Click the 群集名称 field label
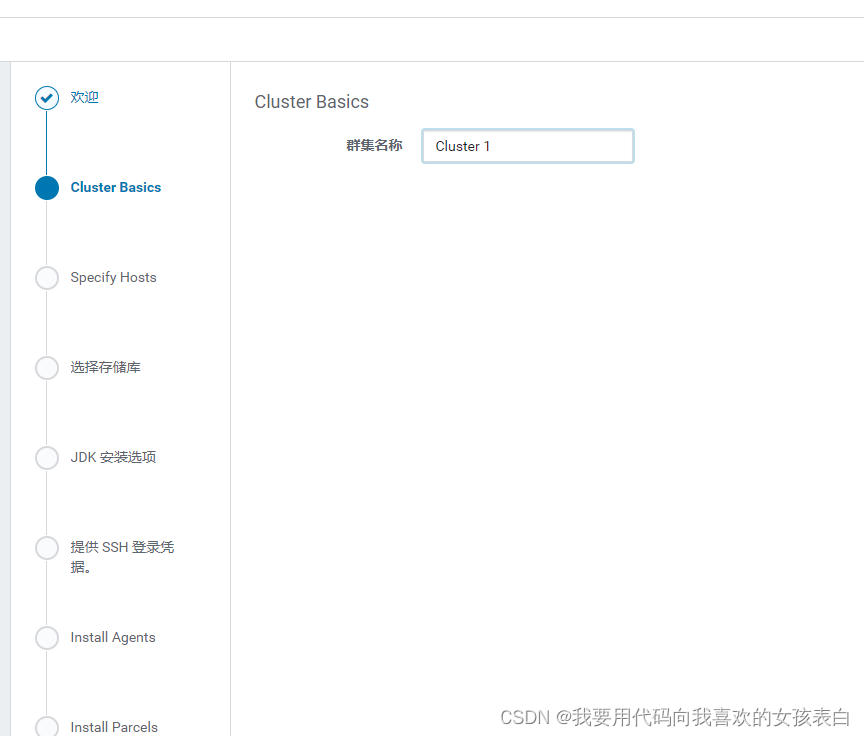Screen dimensions: 864x736 (x=374, y=145)
